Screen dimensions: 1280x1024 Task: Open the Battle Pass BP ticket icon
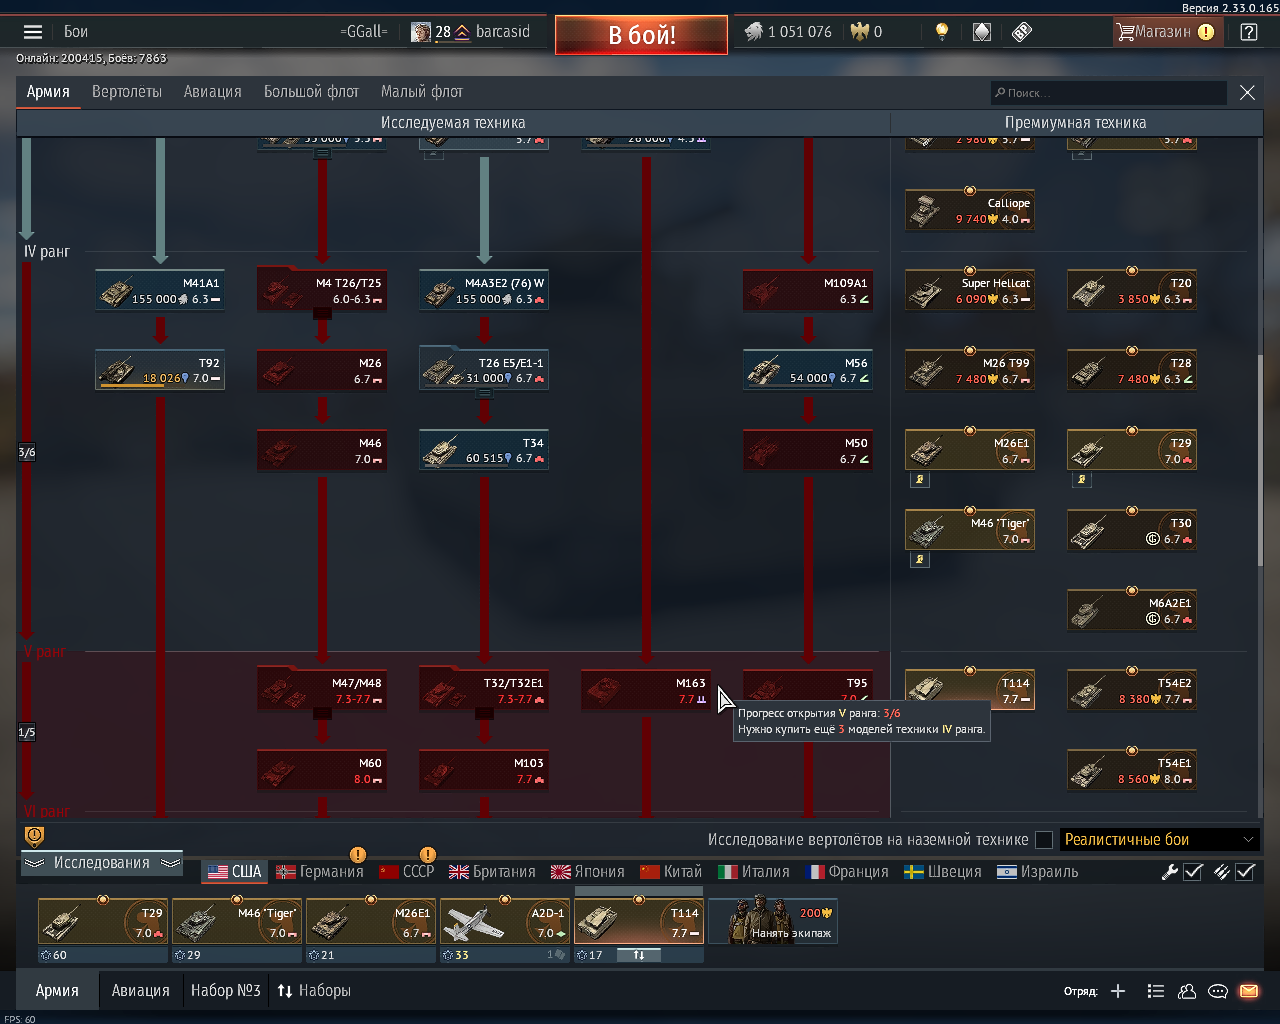click(1021, 32)
